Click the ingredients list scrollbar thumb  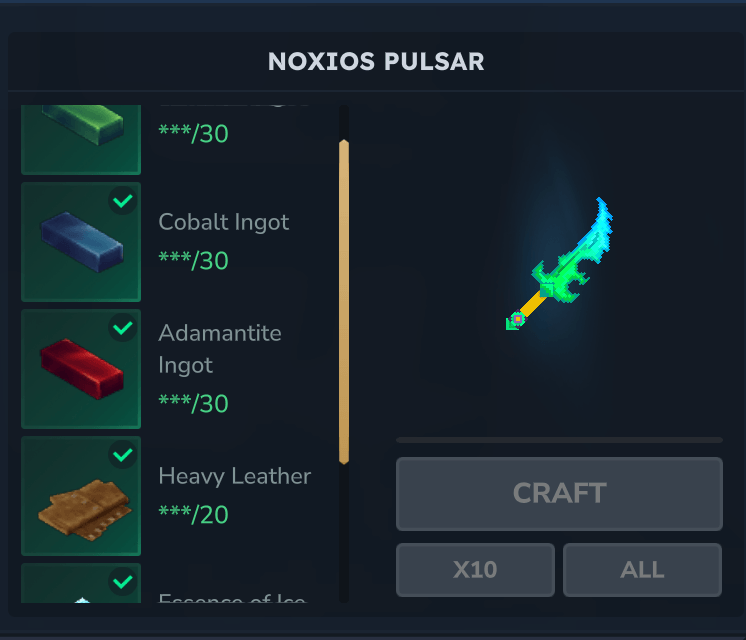point(344,302)
